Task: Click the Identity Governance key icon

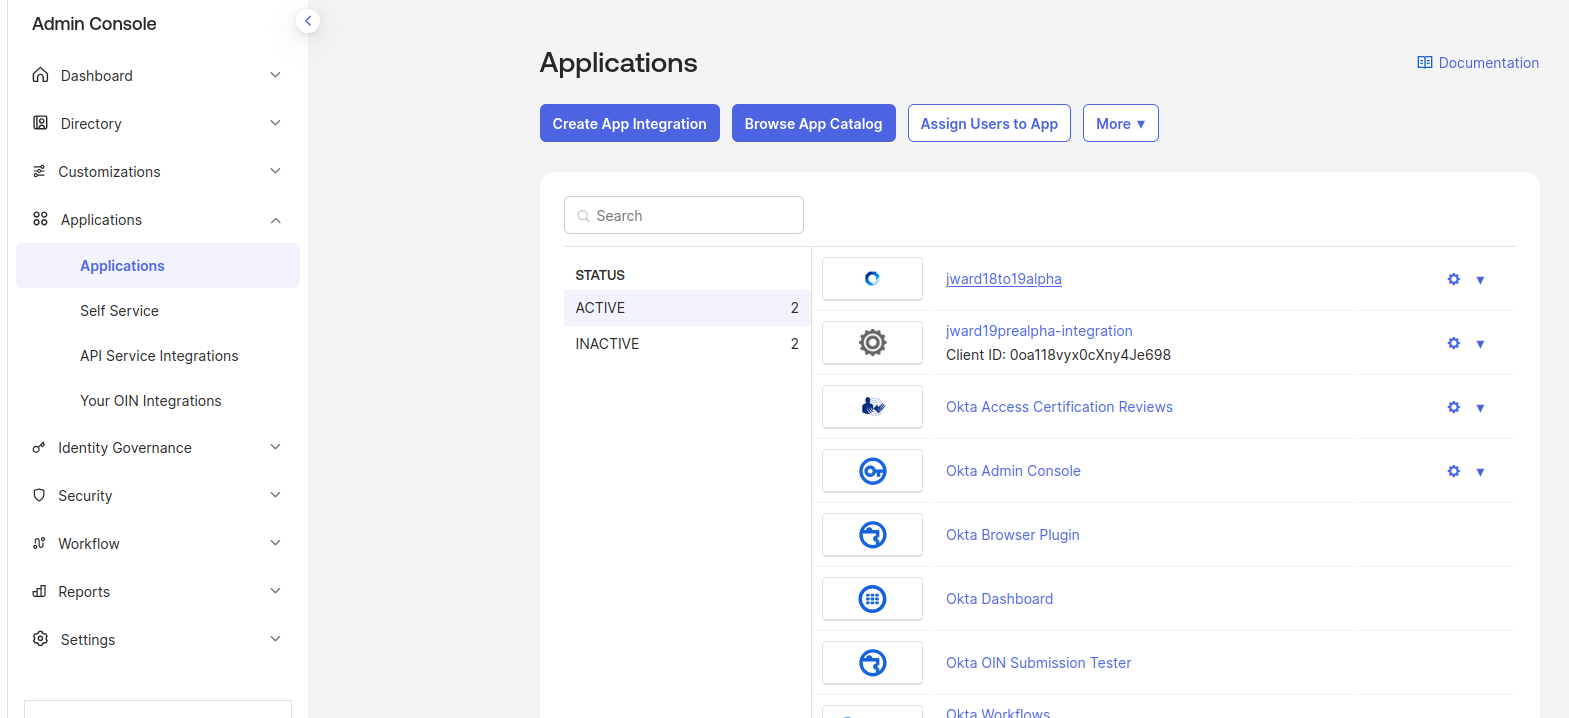Action: [39, 447]
